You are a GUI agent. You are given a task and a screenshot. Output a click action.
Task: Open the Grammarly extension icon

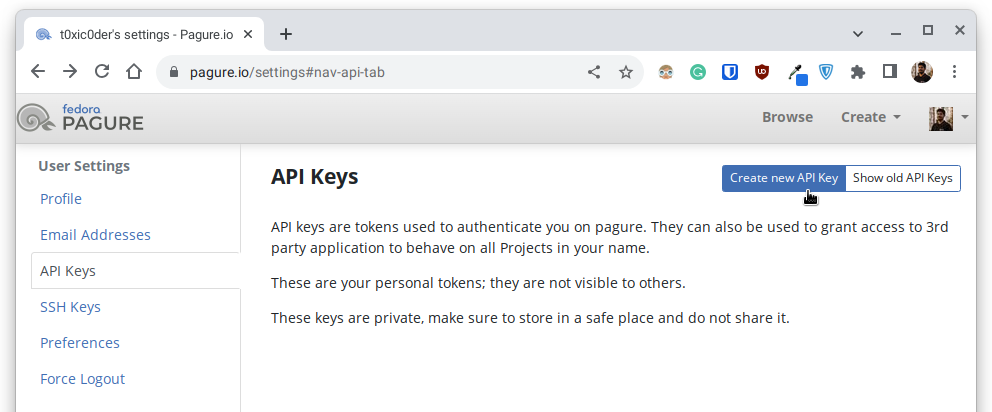698,72
